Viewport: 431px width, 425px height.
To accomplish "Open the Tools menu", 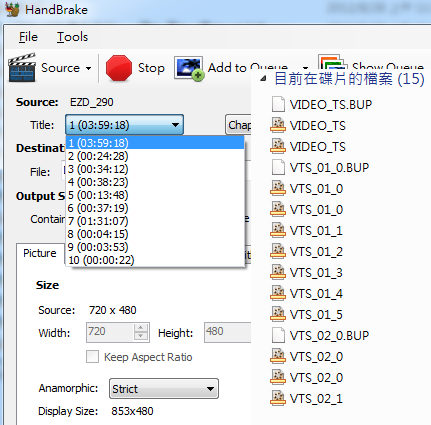I will pos(72,37).
